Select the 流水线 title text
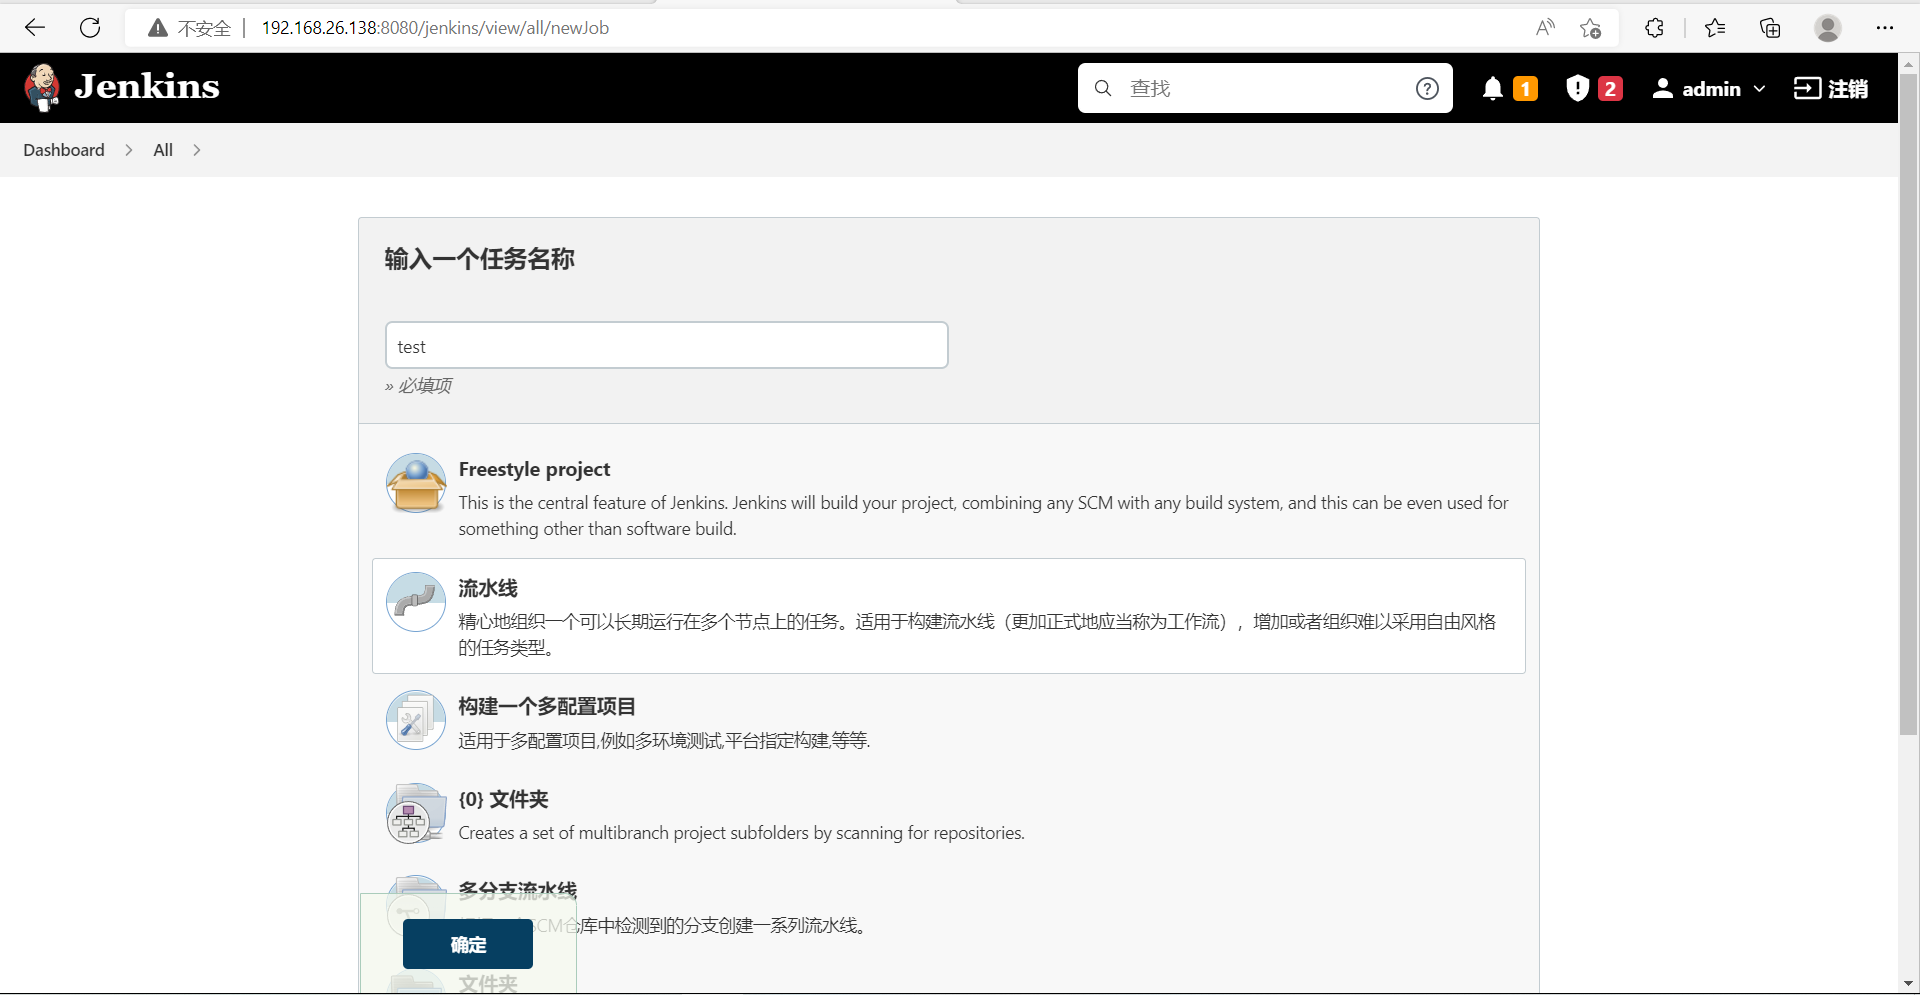Viewport: 1920px width, 995px height. (x=488, y=588)
